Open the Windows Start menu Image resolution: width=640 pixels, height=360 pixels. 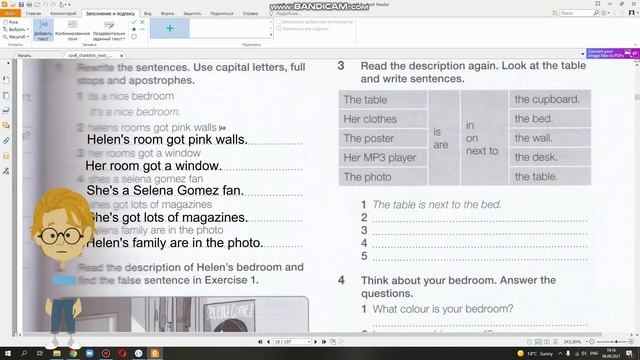pos(8,353)
